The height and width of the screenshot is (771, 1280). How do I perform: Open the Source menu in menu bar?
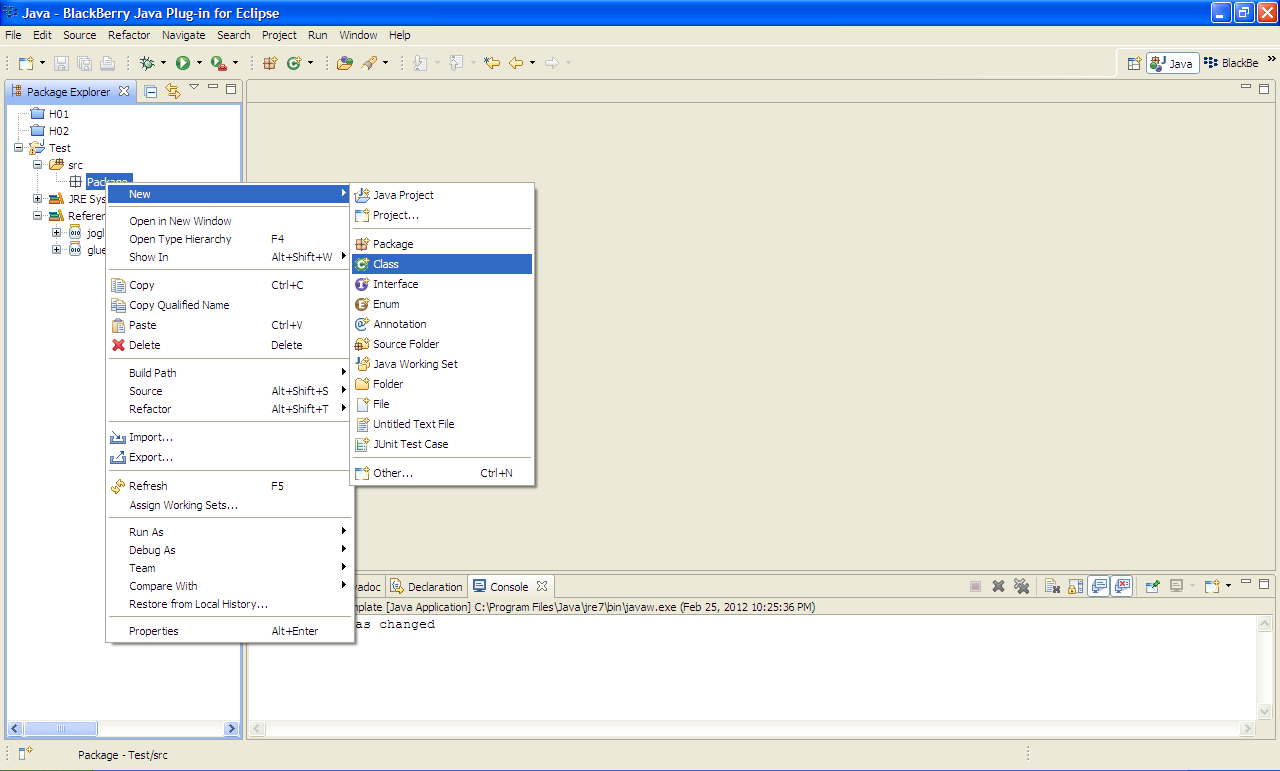click(x=80, y=35)
